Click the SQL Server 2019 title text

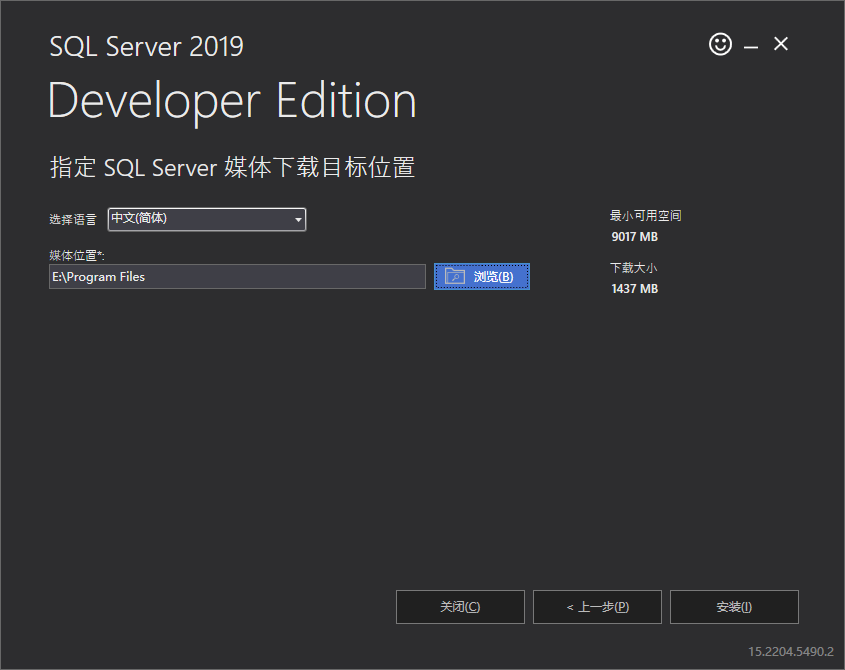147,46
